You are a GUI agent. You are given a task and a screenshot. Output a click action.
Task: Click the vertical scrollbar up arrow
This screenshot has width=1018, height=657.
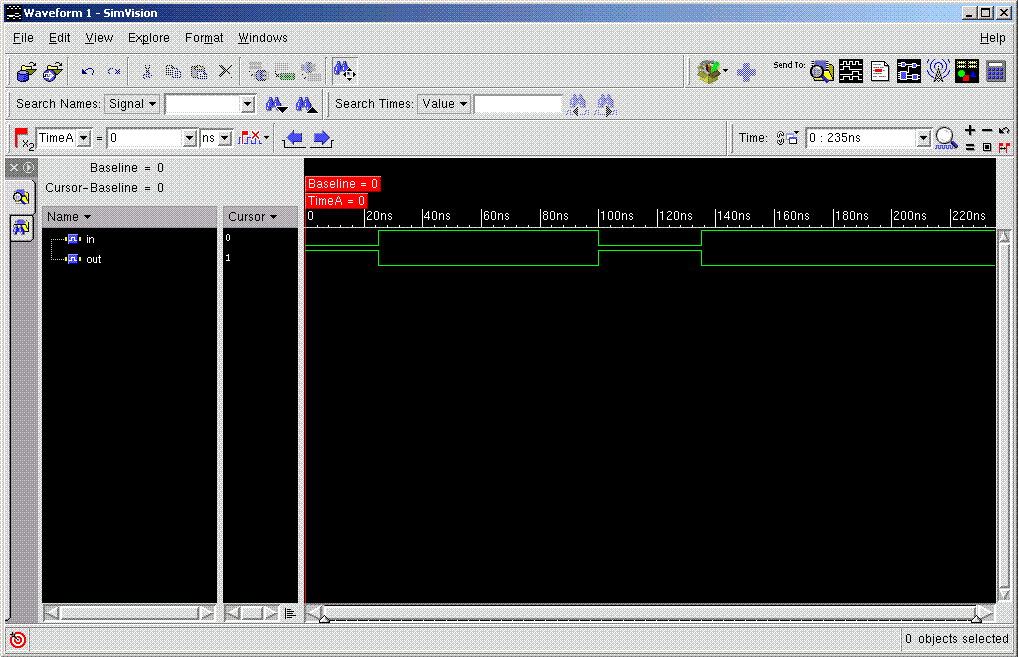click(1004, 236)
